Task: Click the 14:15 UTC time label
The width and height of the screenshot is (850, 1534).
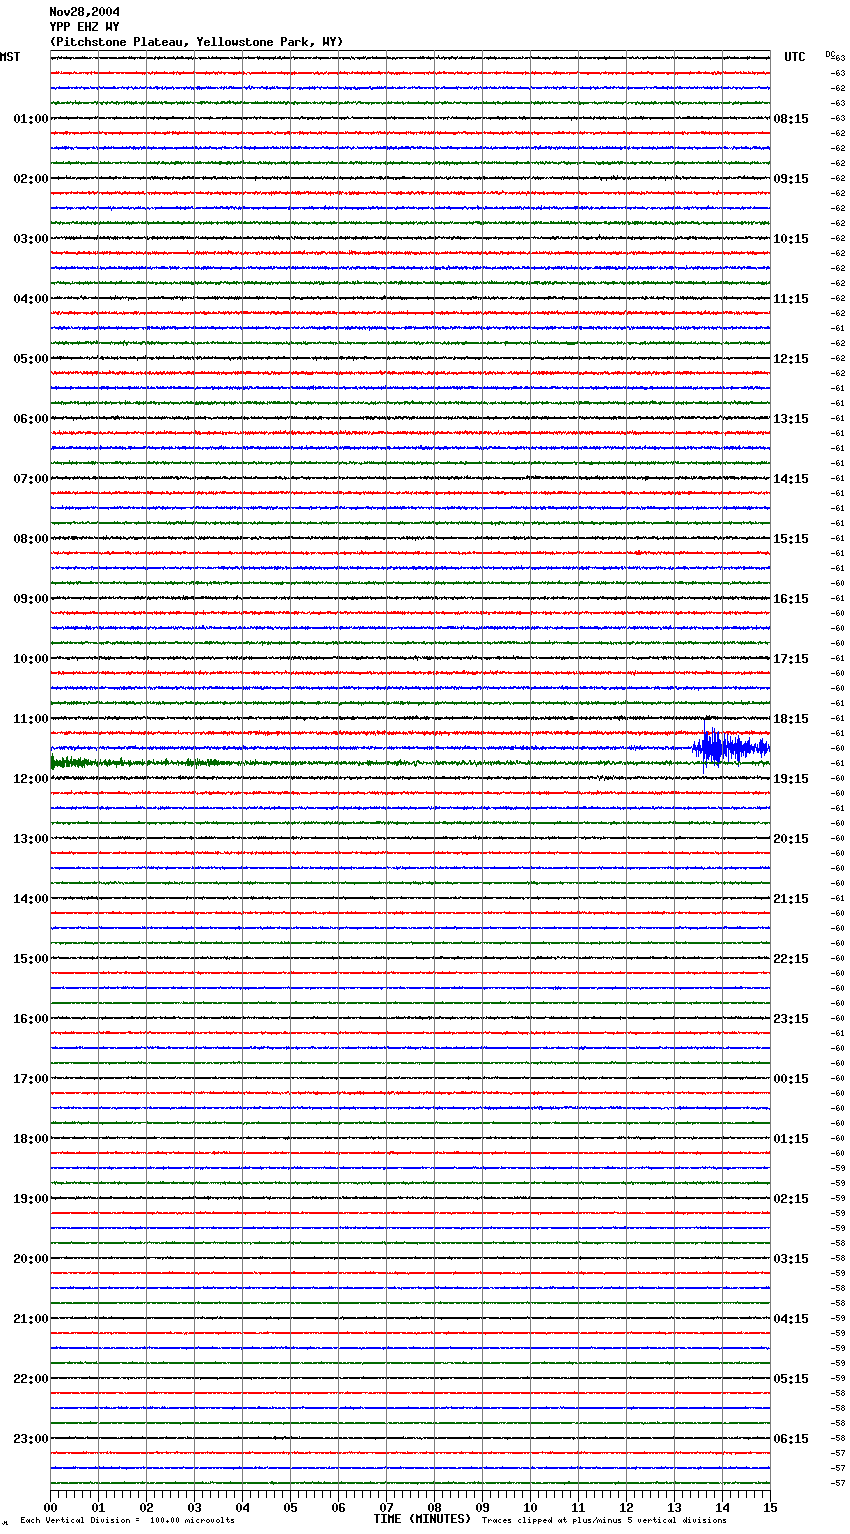Action: click(x=791, y=479)
